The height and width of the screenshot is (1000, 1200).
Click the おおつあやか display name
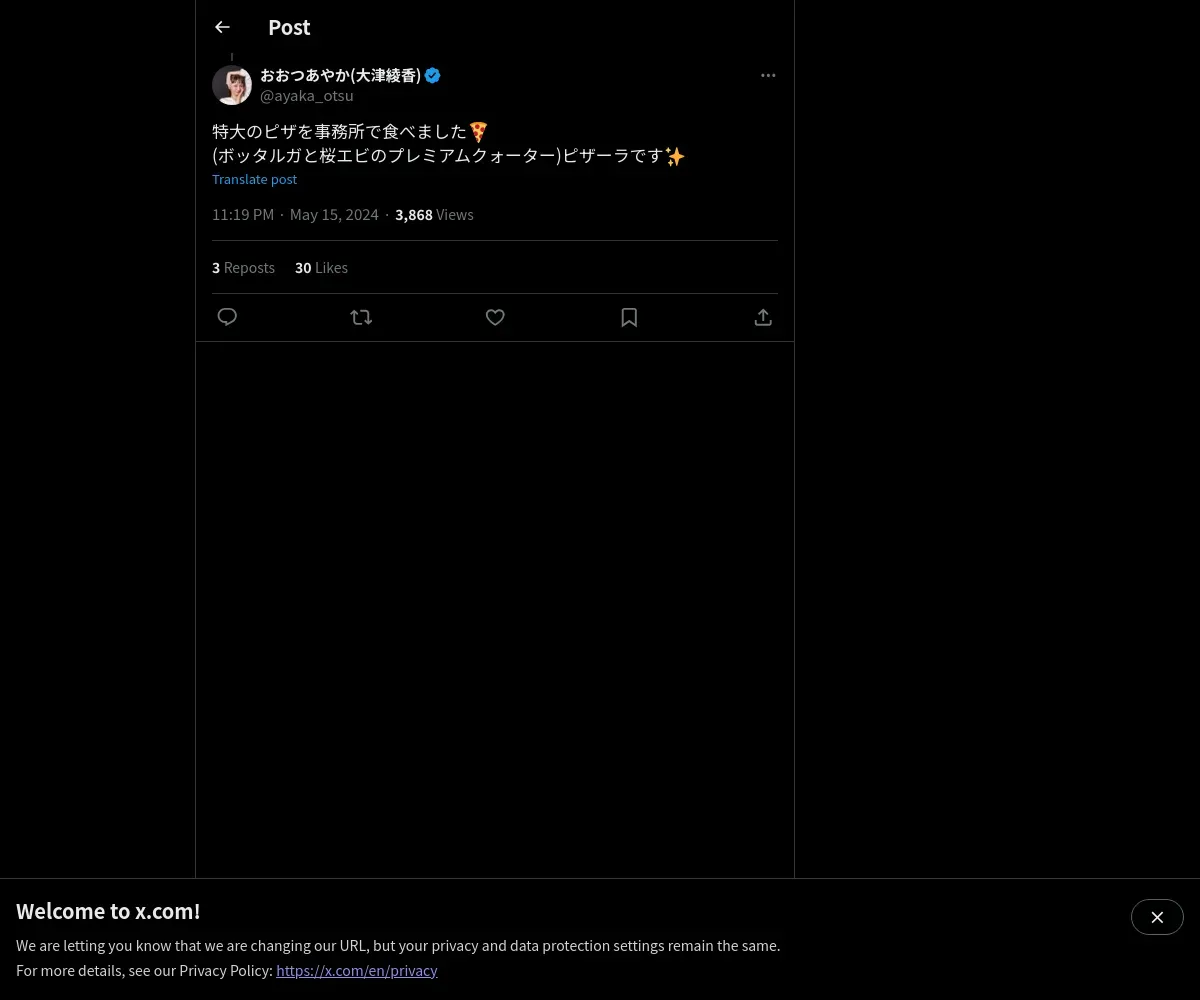pyautogui.click(x=340, y=75)
